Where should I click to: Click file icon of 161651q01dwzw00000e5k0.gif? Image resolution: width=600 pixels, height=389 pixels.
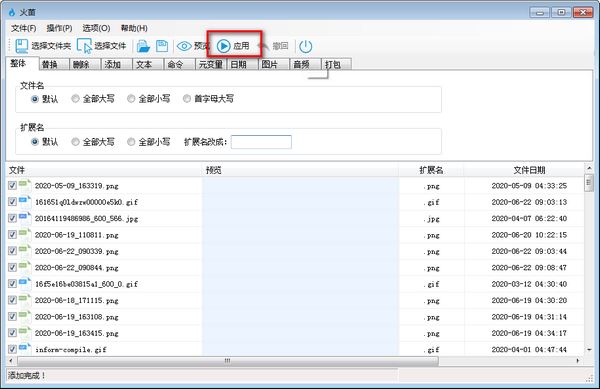[x=25, y=202]
